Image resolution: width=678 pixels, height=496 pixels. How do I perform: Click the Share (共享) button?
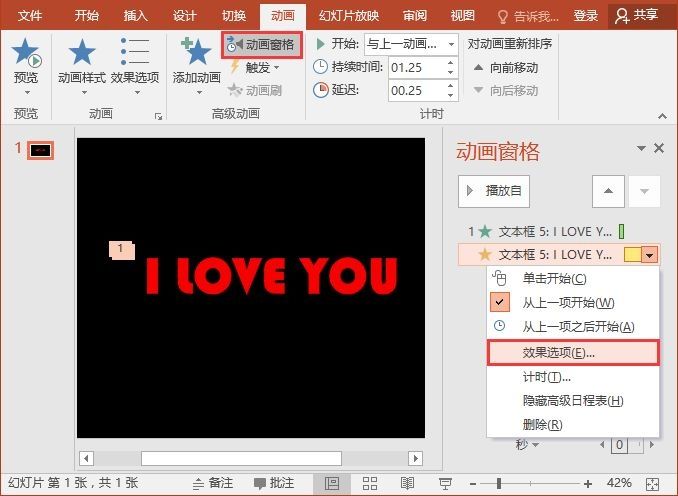tap(637, 16)
